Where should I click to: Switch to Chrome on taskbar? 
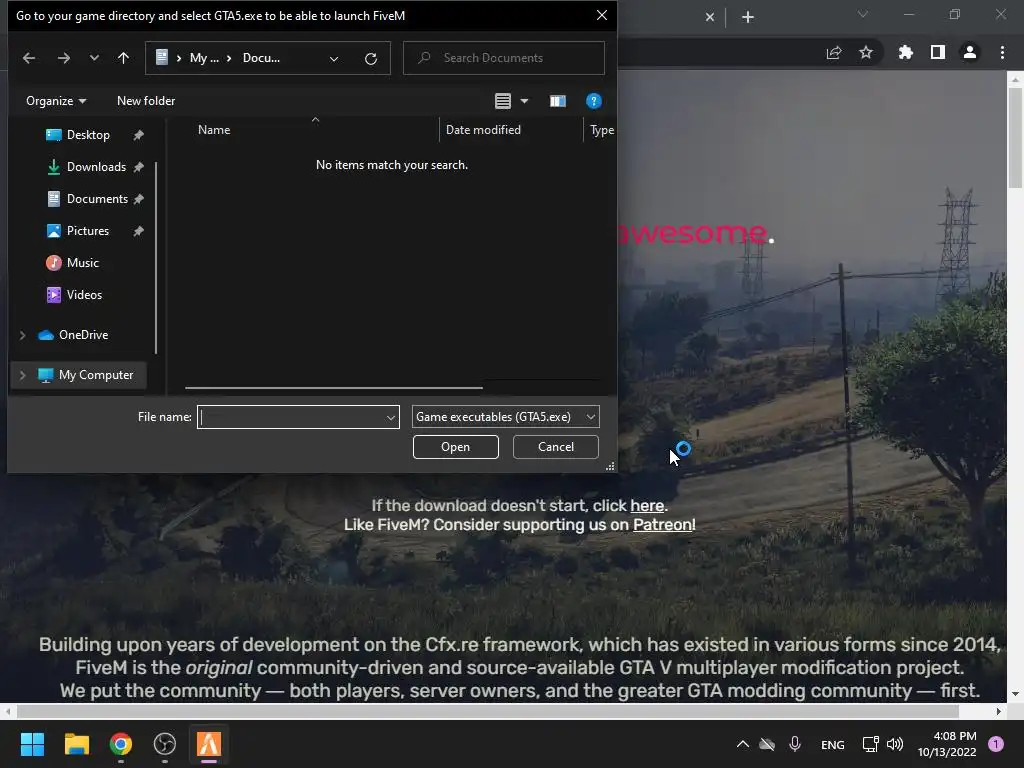(121, 744)
